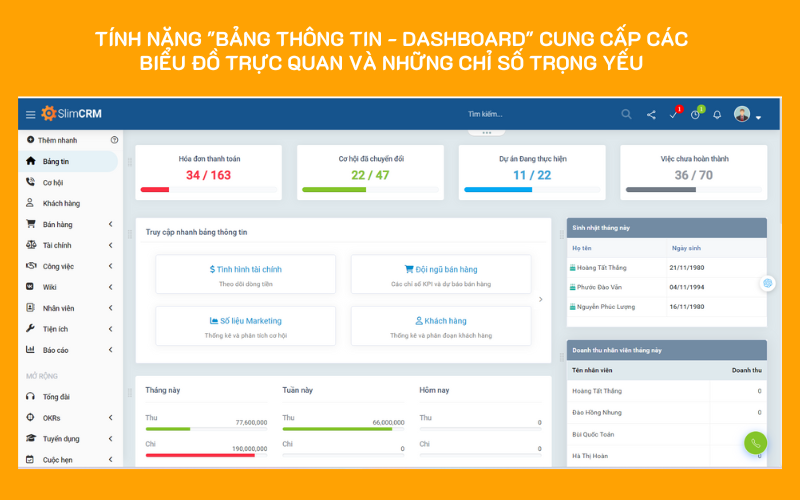The image size is (800, 500).
Task: Open the tasks checkmark notification icon
Action: [673, 114]
